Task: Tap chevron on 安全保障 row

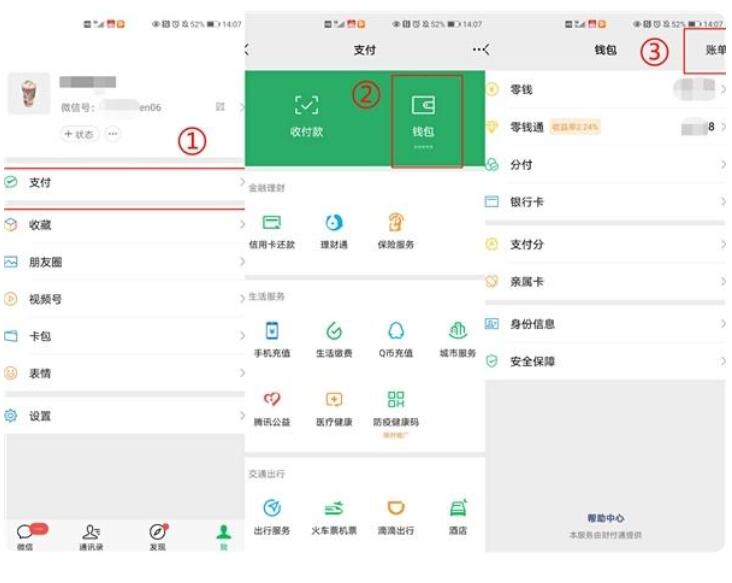Action: [723, 361]
